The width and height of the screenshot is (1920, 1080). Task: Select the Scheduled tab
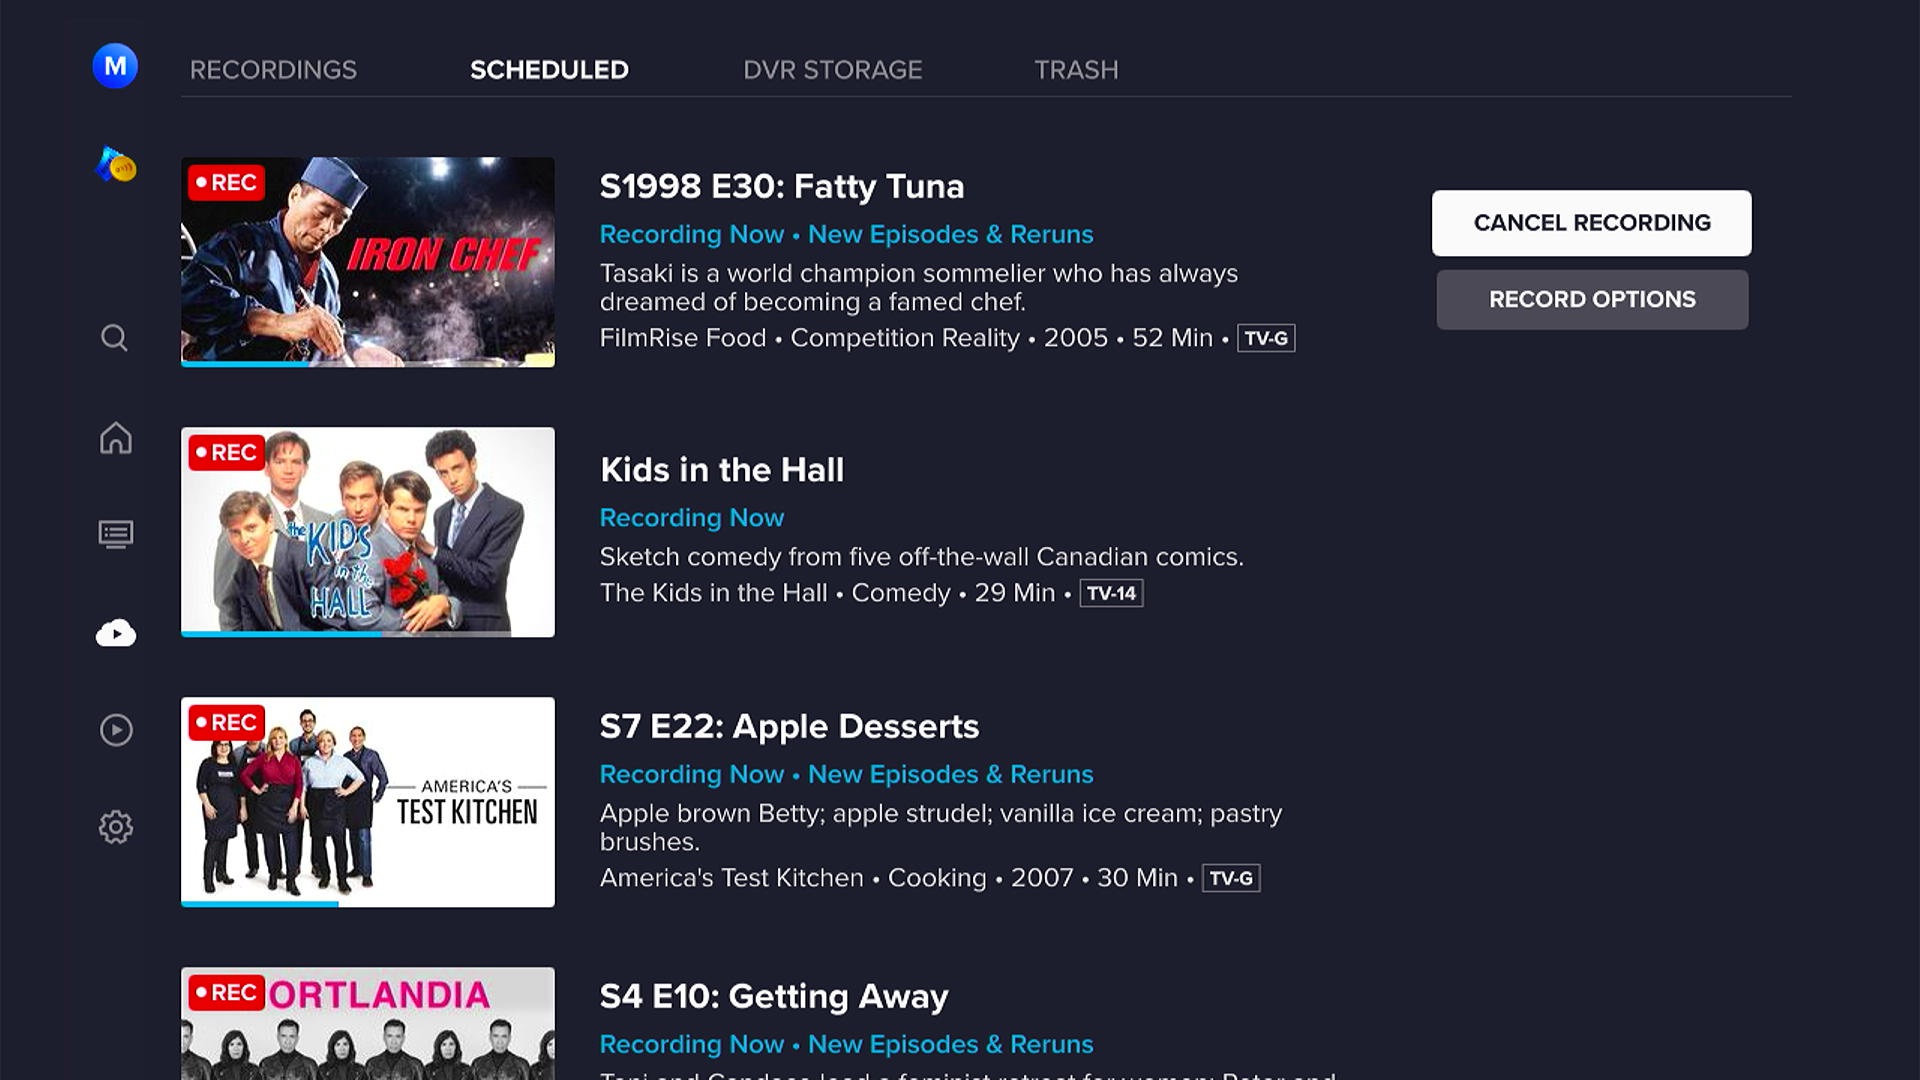tap(549, 69)
